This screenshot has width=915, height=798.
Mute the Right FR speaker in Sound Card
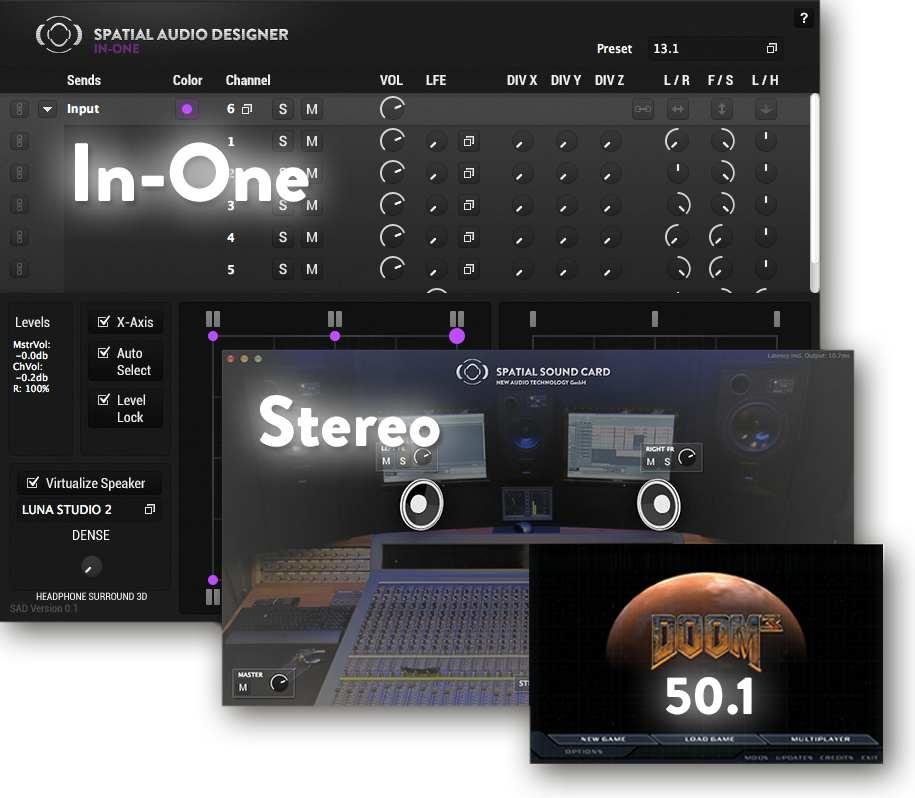tap(651, 462)
